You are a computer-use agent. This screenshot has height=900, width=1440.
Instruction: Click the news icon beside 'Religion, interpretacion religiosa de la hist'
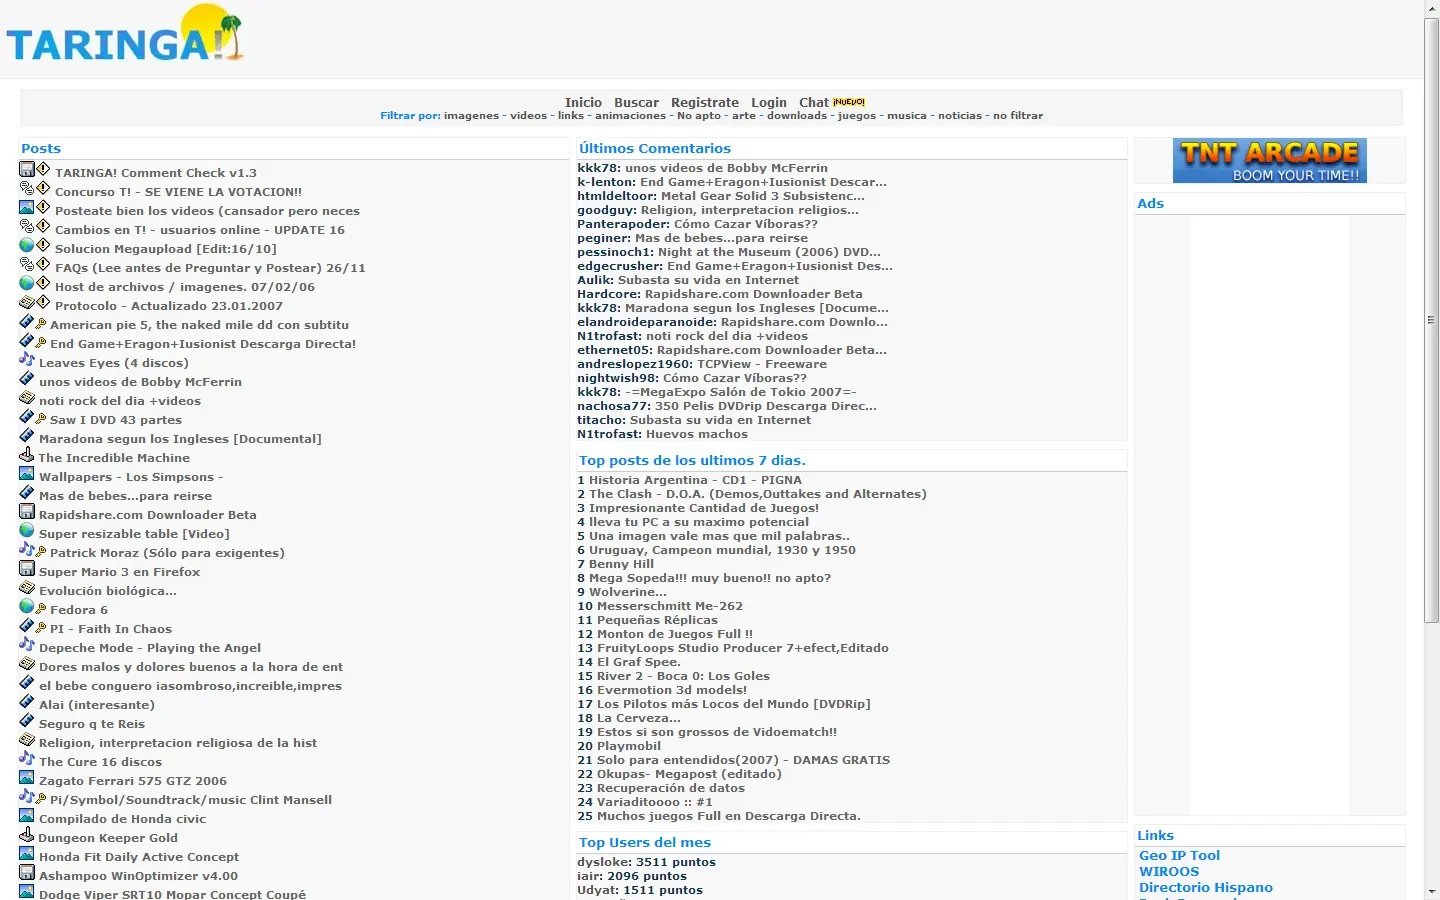(27, 739)
